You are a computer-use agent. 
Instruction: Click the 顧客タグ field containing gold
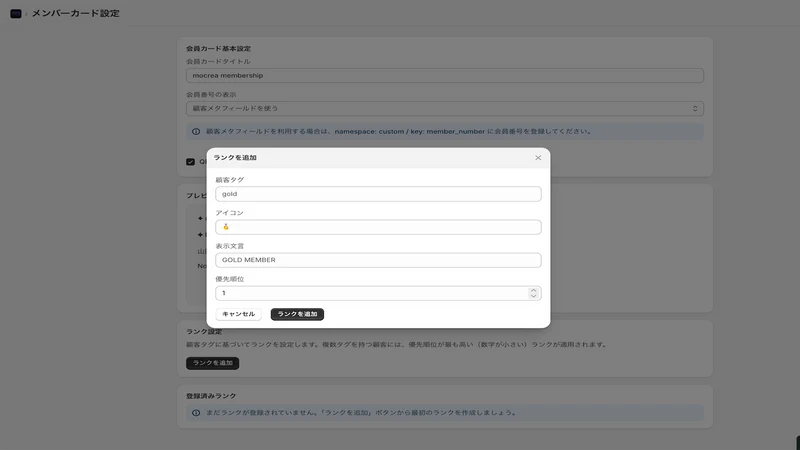tap(378, 194)
